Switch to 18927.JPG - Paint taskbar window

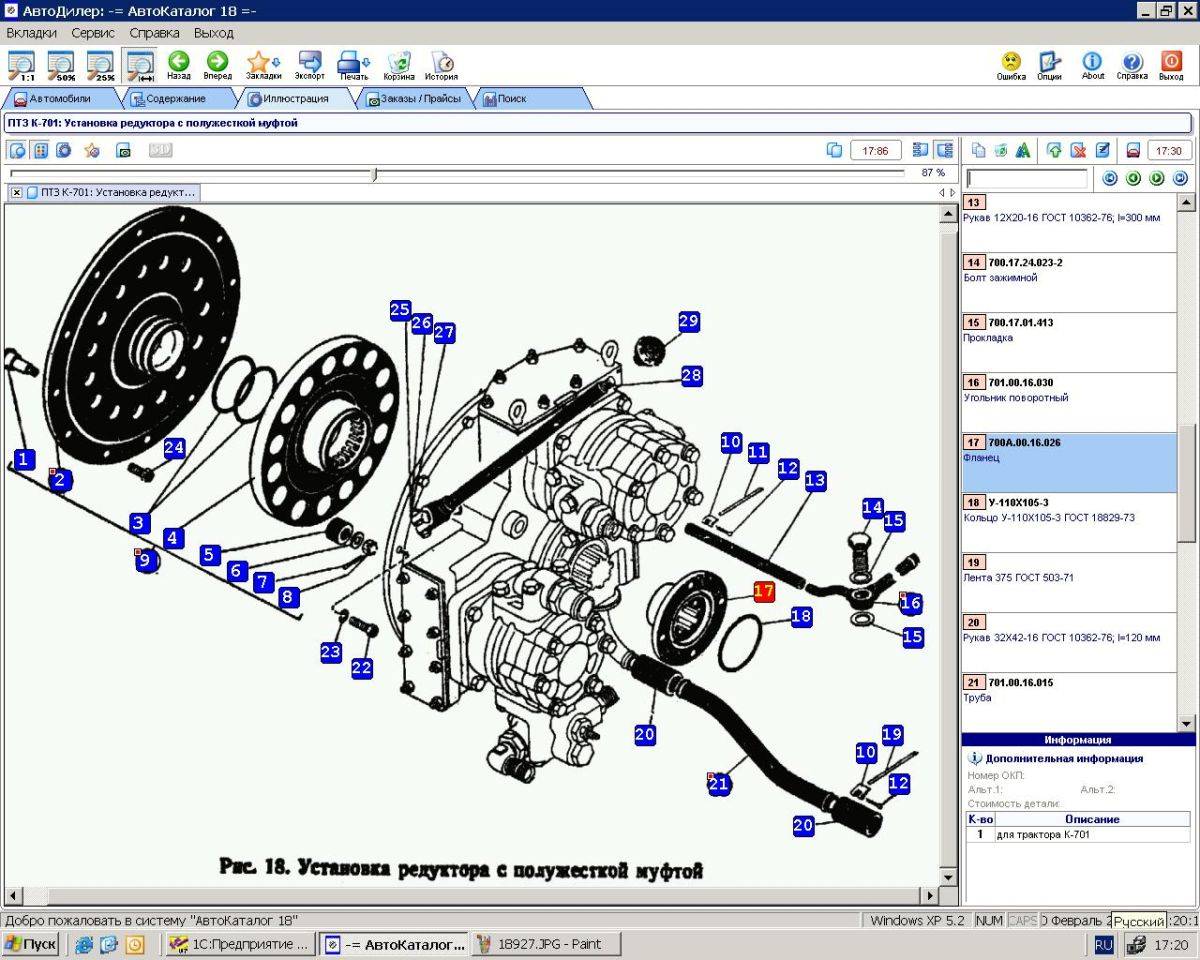point(546,944)
